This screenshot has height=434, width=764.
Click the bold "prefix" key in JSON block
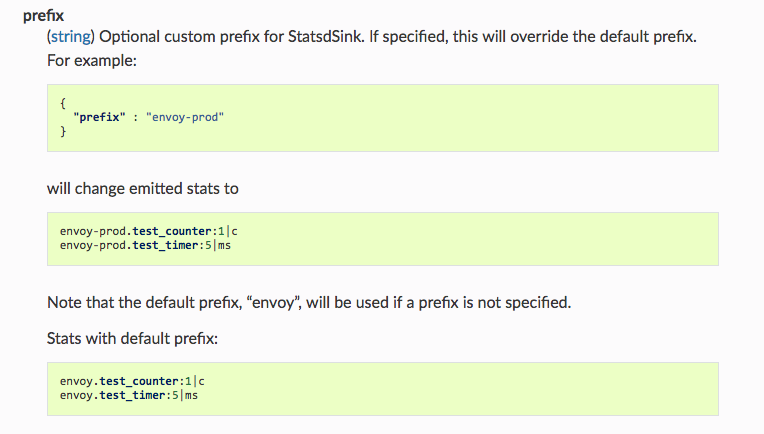[x=101, y=117]
